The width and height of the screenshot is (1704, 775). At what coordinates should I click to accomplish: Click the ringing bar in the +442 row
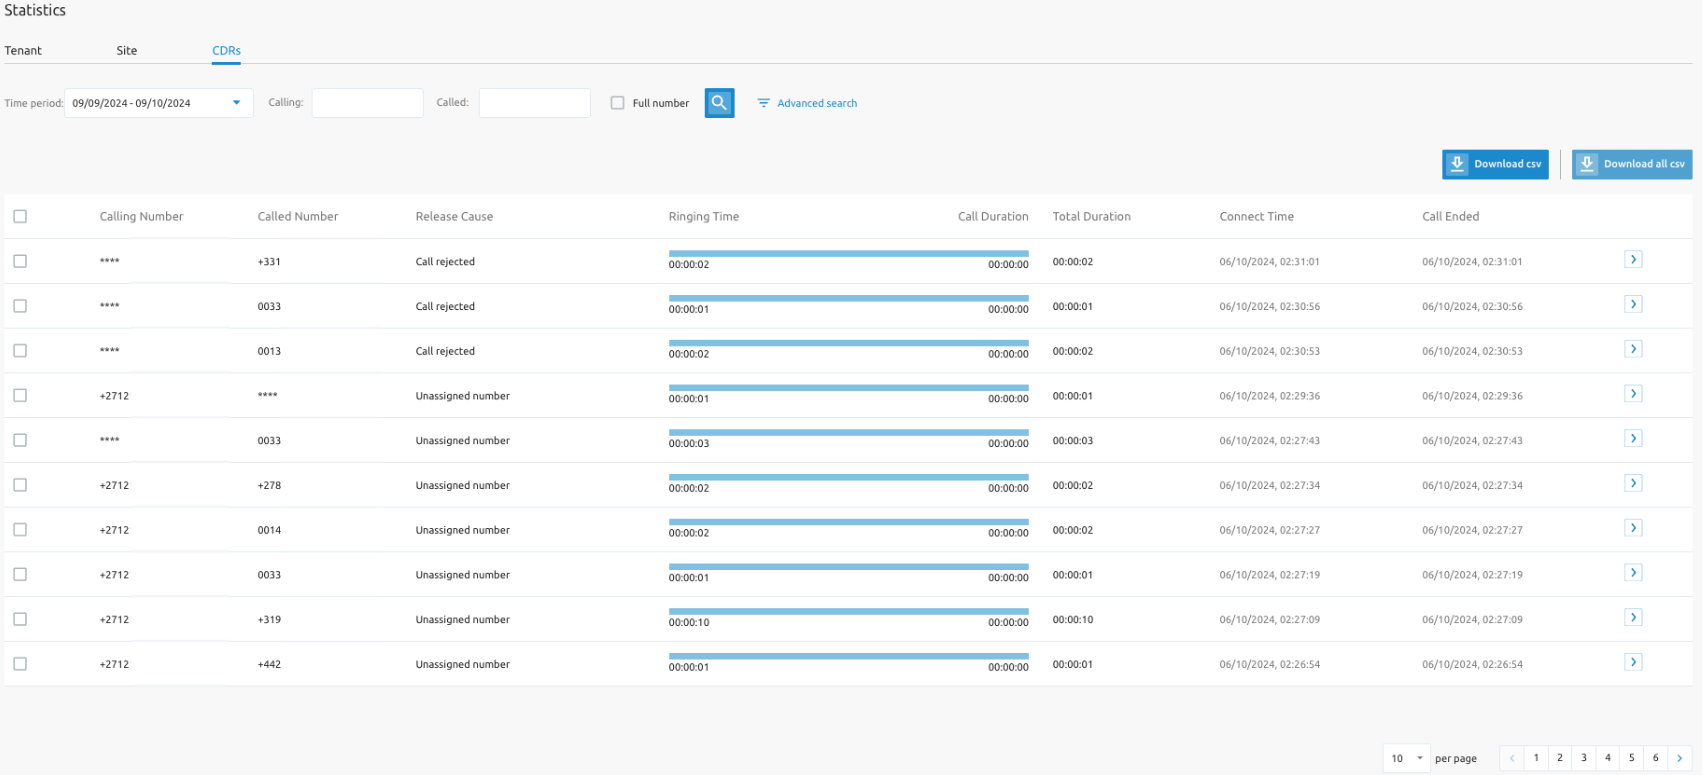[848, 656]
